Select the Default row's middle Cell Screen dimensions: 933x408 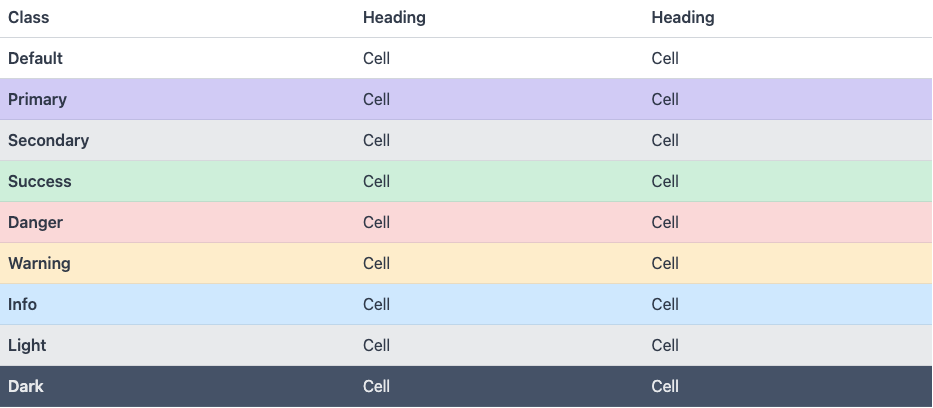click(377, 58)
